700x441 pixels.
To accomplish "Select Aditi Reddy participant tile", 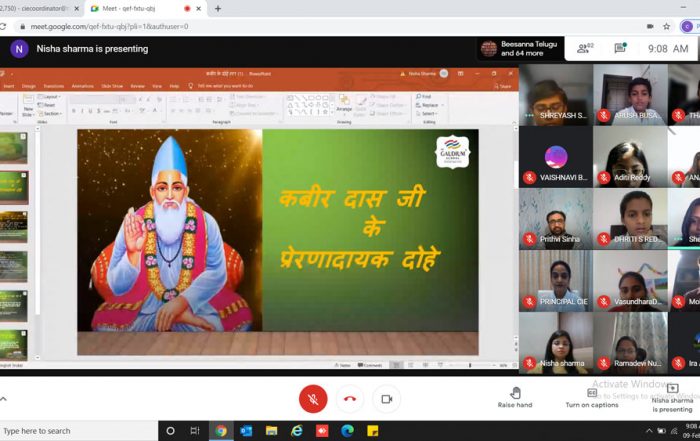I will (630, 157).
